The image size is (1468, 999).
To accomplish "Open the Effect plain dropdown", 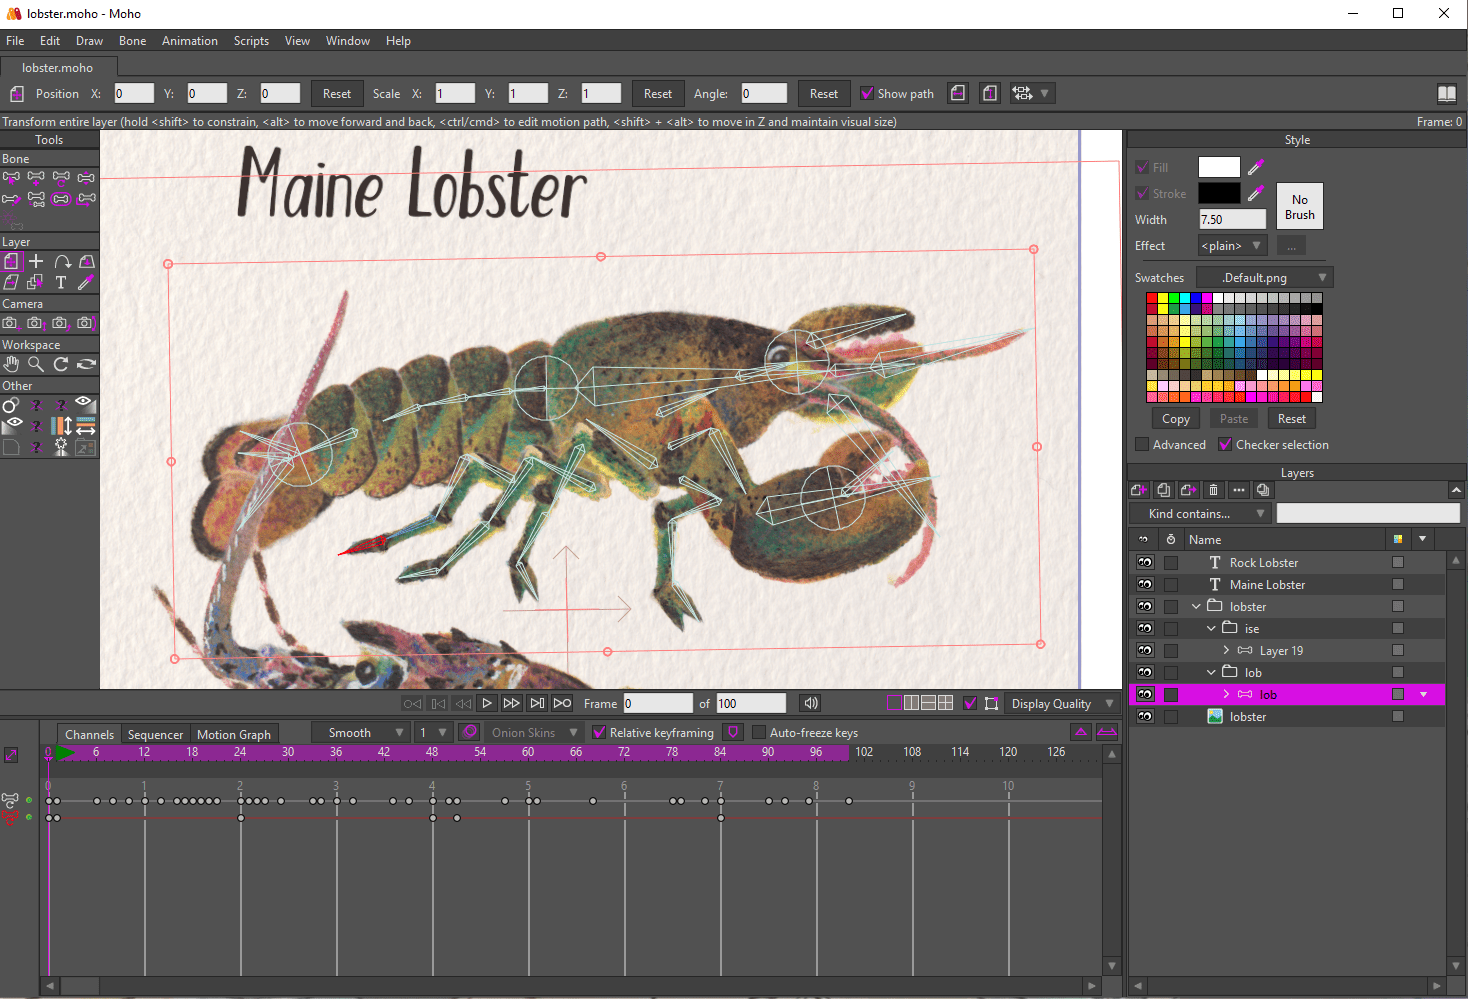I will tap(1233, 246).
